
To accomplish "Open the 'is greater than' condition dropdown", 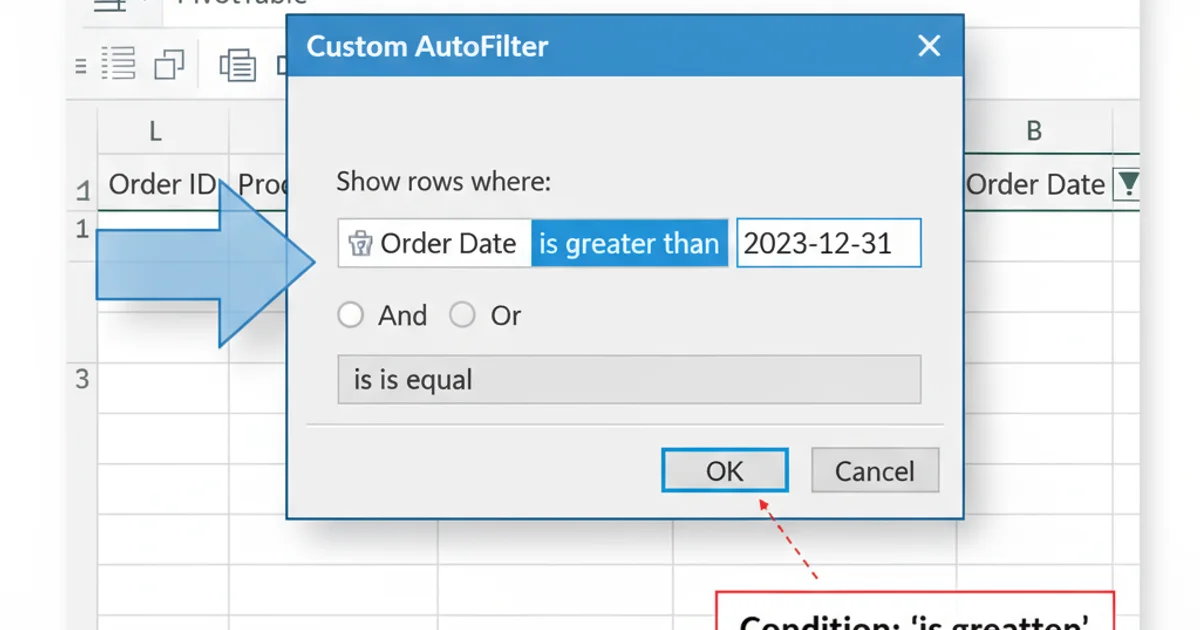I will [629, 243].
